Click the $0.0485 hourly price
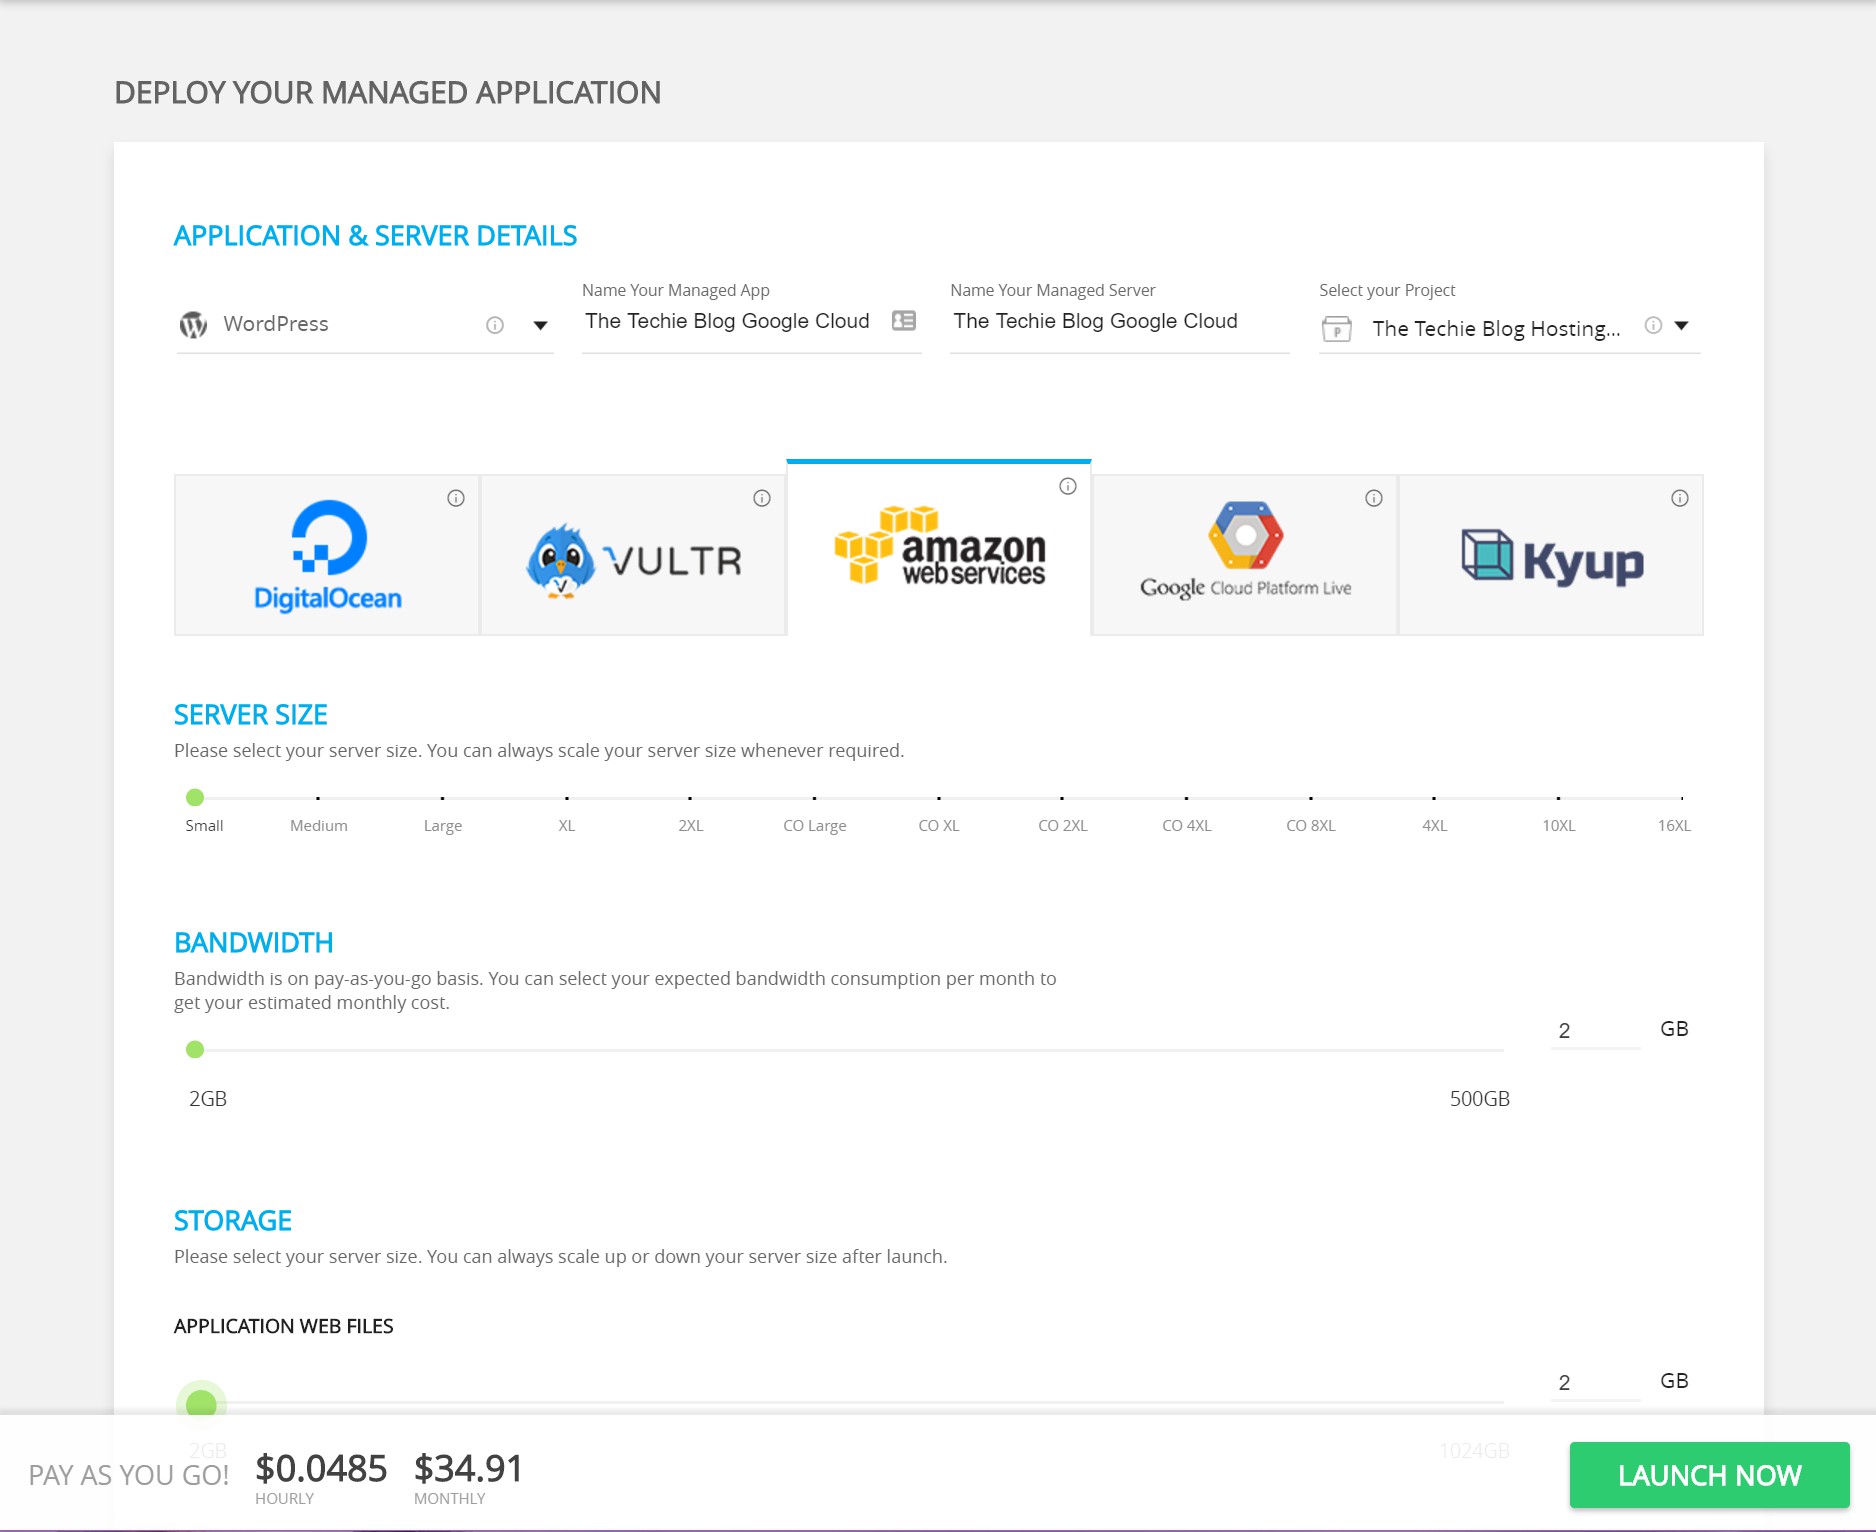Screen dimensions: 1876x1532 click(321, 1469)
